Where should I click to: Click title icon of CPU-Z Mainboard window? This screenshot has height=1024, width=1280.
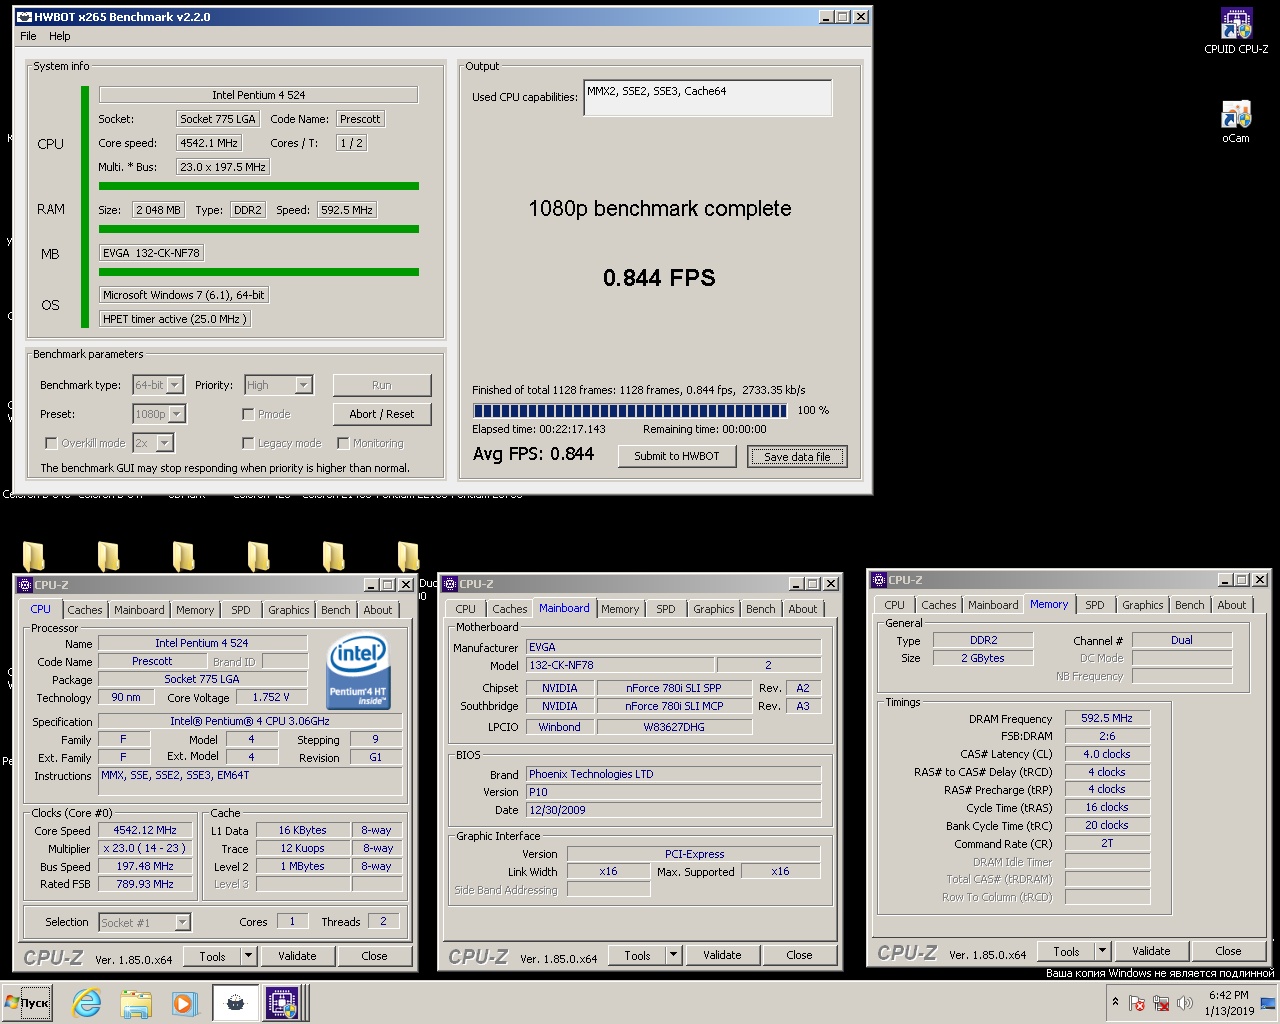pos(450,584)
